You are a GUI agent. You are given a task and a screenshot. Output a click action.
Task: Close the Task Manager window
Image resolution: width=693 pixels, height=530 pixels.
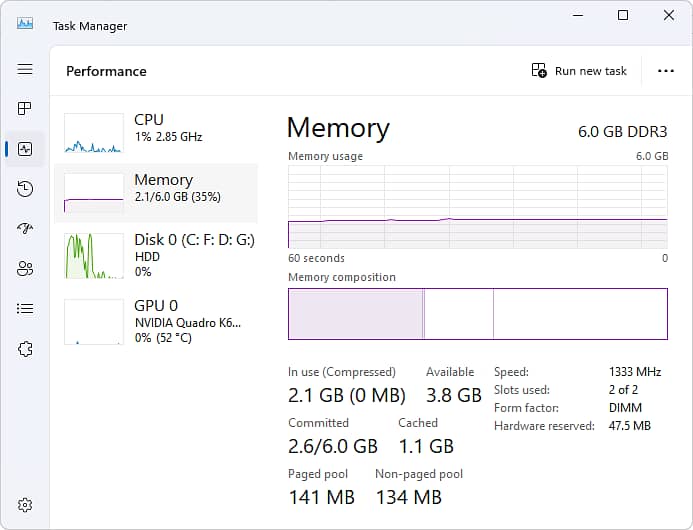pos(669,15)
